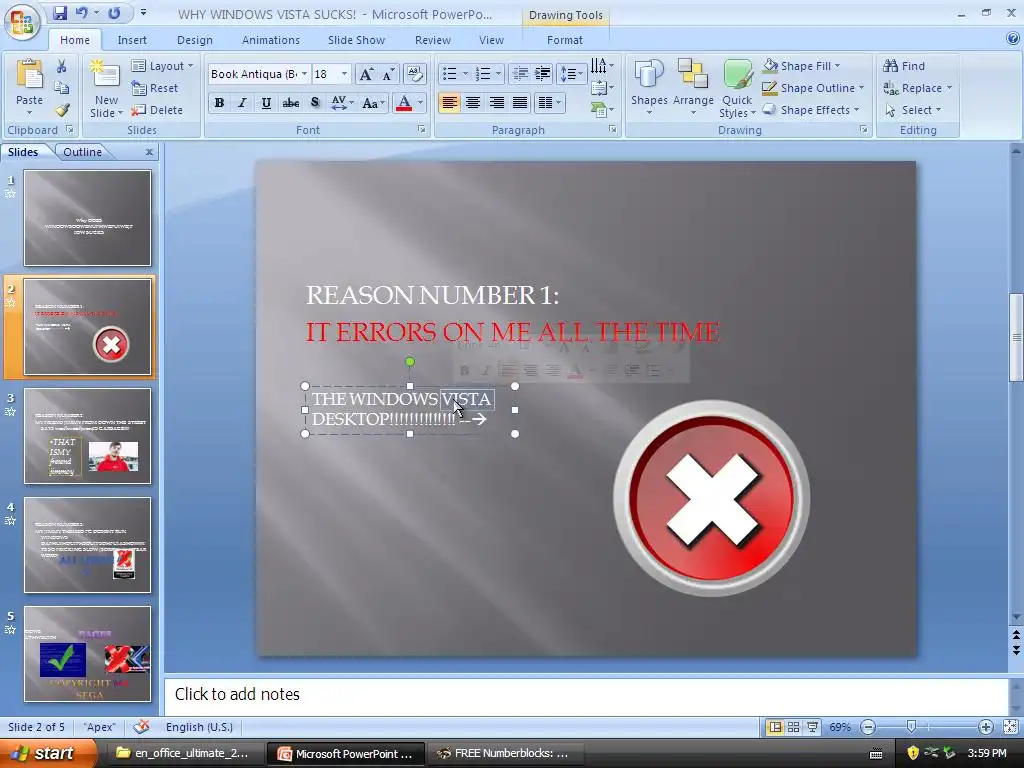Image resolution: width=1024 pixels, height=768 pixels.
Task: Click the Paste clipboard icon
Action: point(29,75)
